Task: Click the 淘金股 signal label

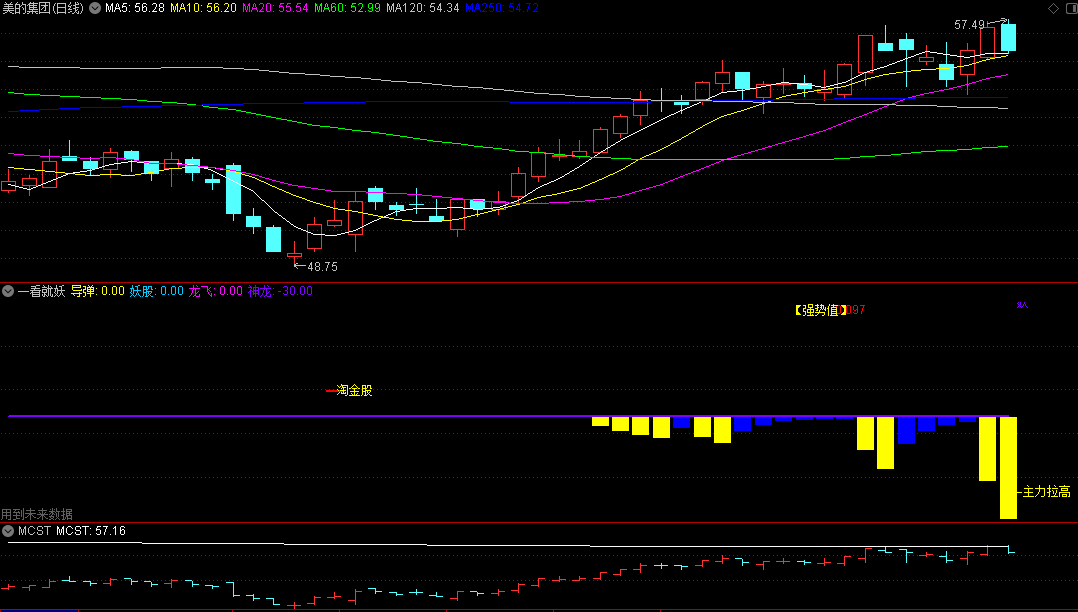Action: tap(354, 391)
